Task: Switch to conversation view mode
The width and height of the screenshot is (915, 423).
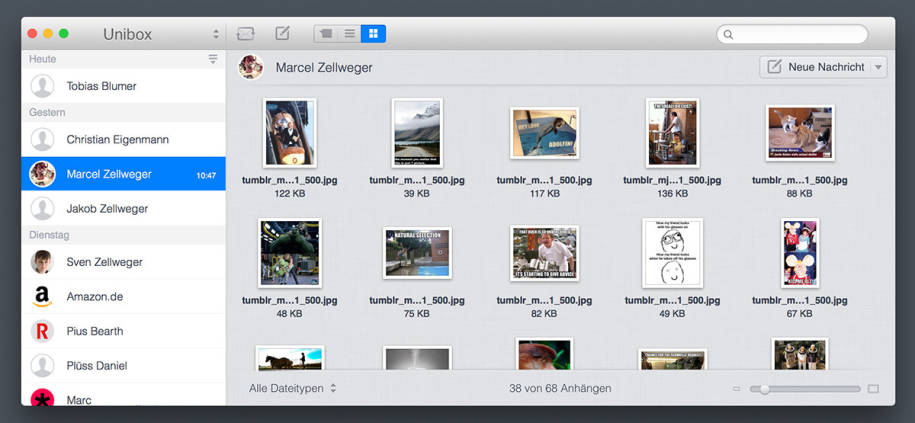Action: point(326,34)
